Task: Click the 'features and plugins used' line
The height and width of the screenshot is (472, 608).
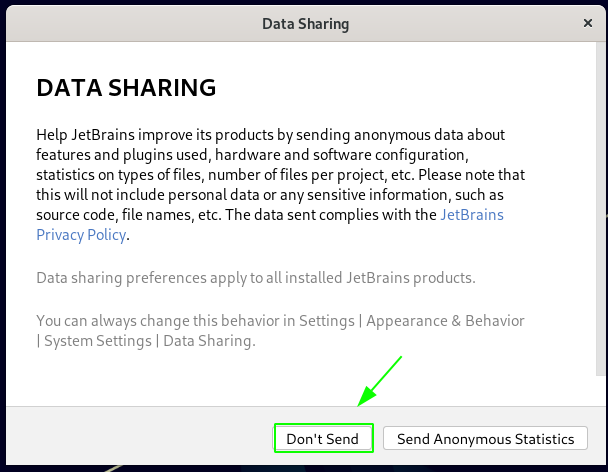Action: (x=251, y=154)
